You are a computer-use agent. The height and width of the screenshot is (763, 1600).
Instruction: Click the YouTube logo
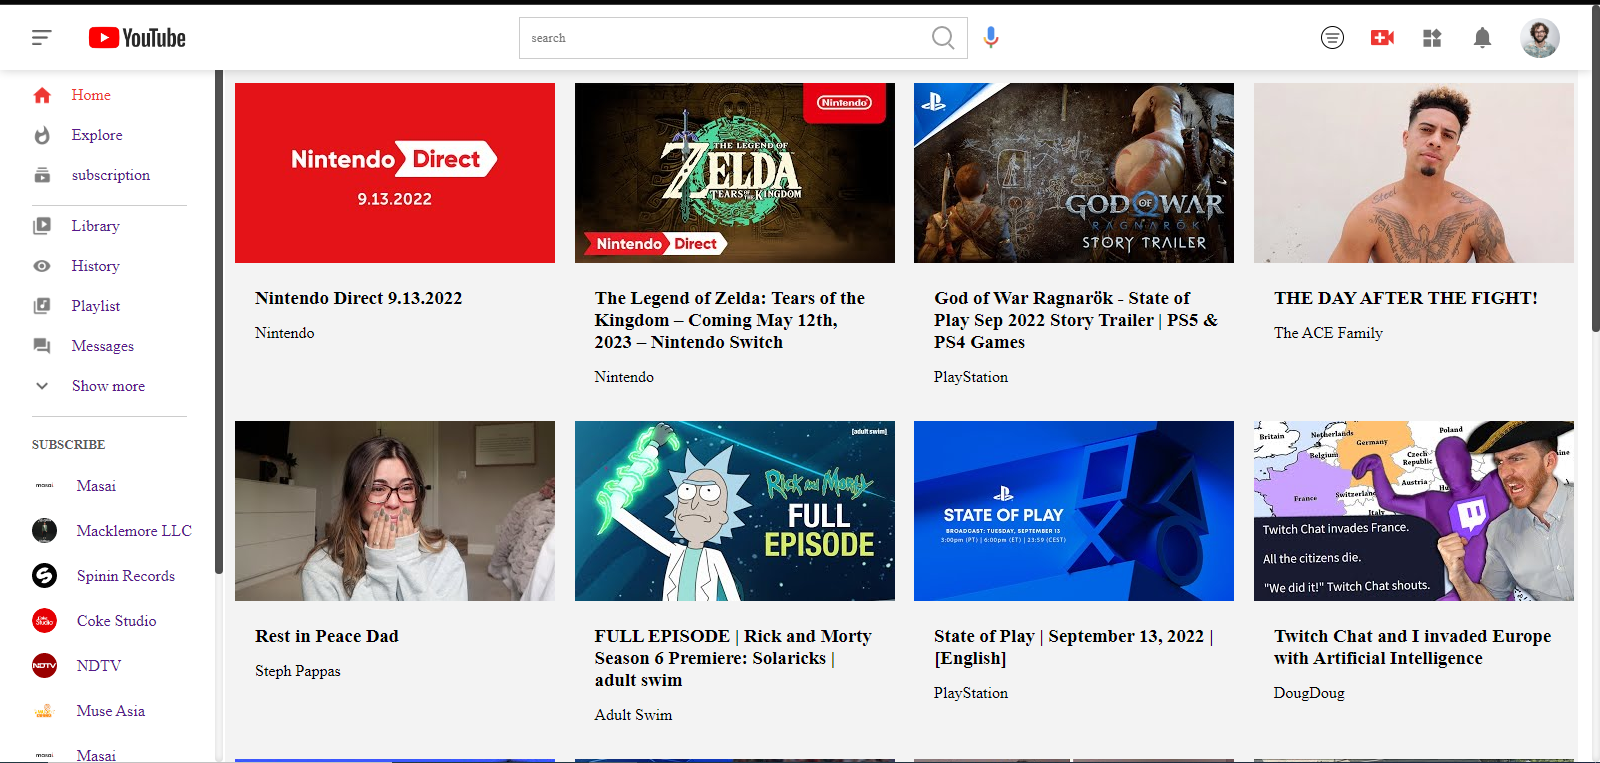(x=137, y=38)
